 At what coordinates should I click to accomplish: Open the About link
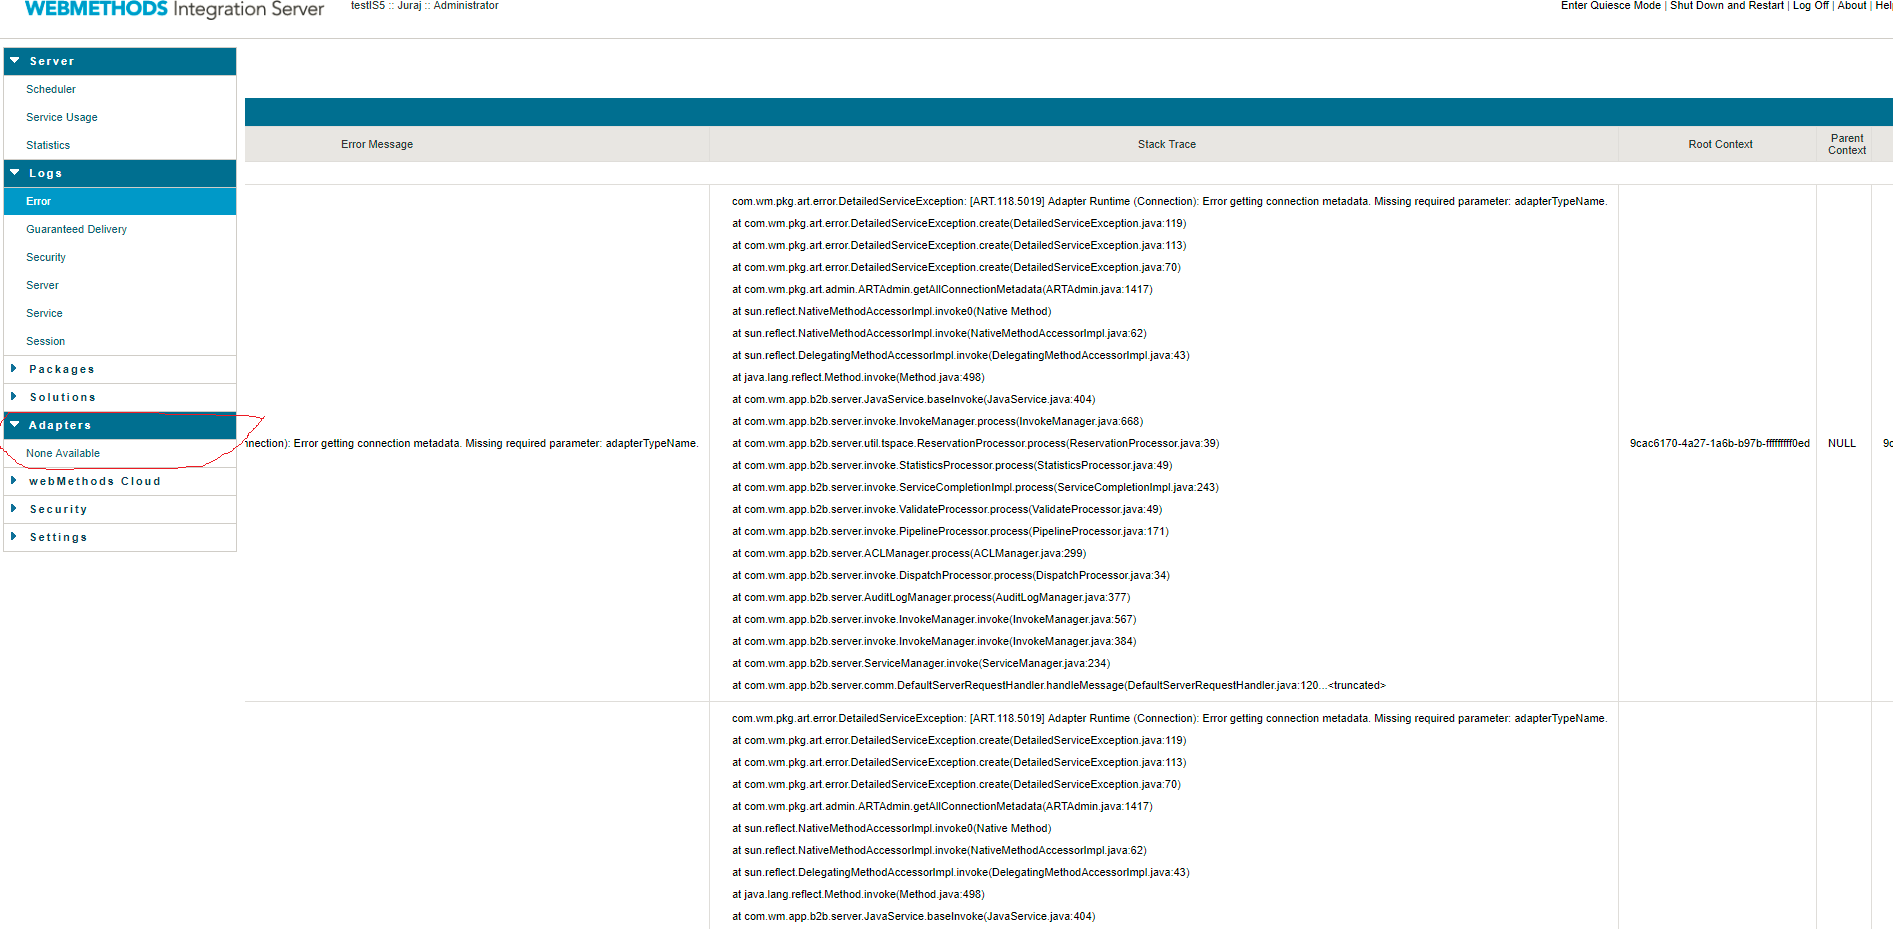point(1852,5)
